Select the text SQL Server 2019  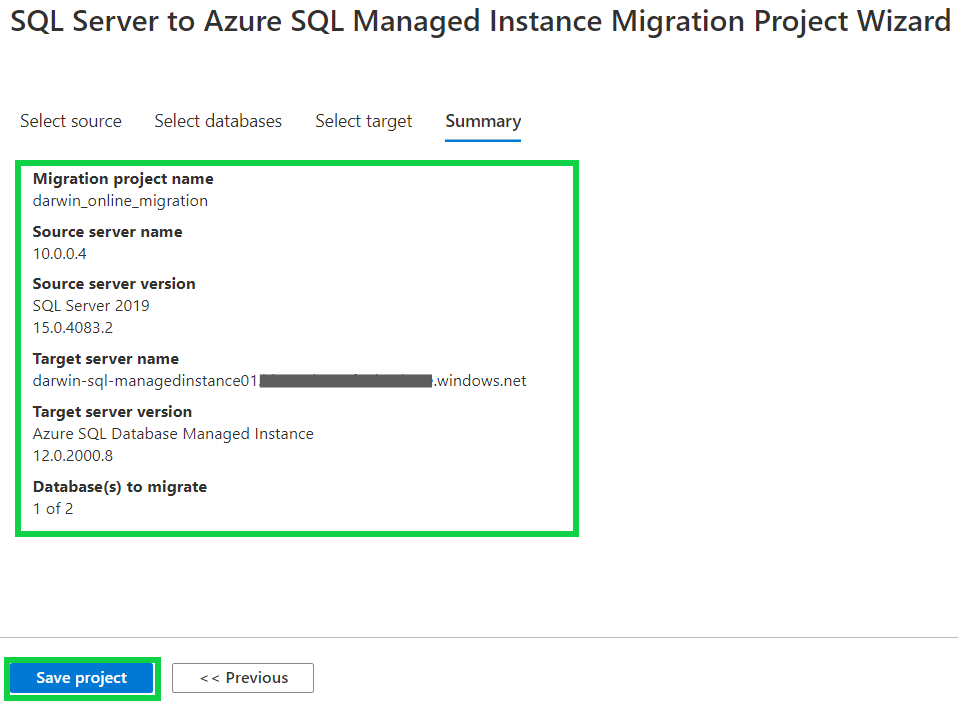click(91, 306)
